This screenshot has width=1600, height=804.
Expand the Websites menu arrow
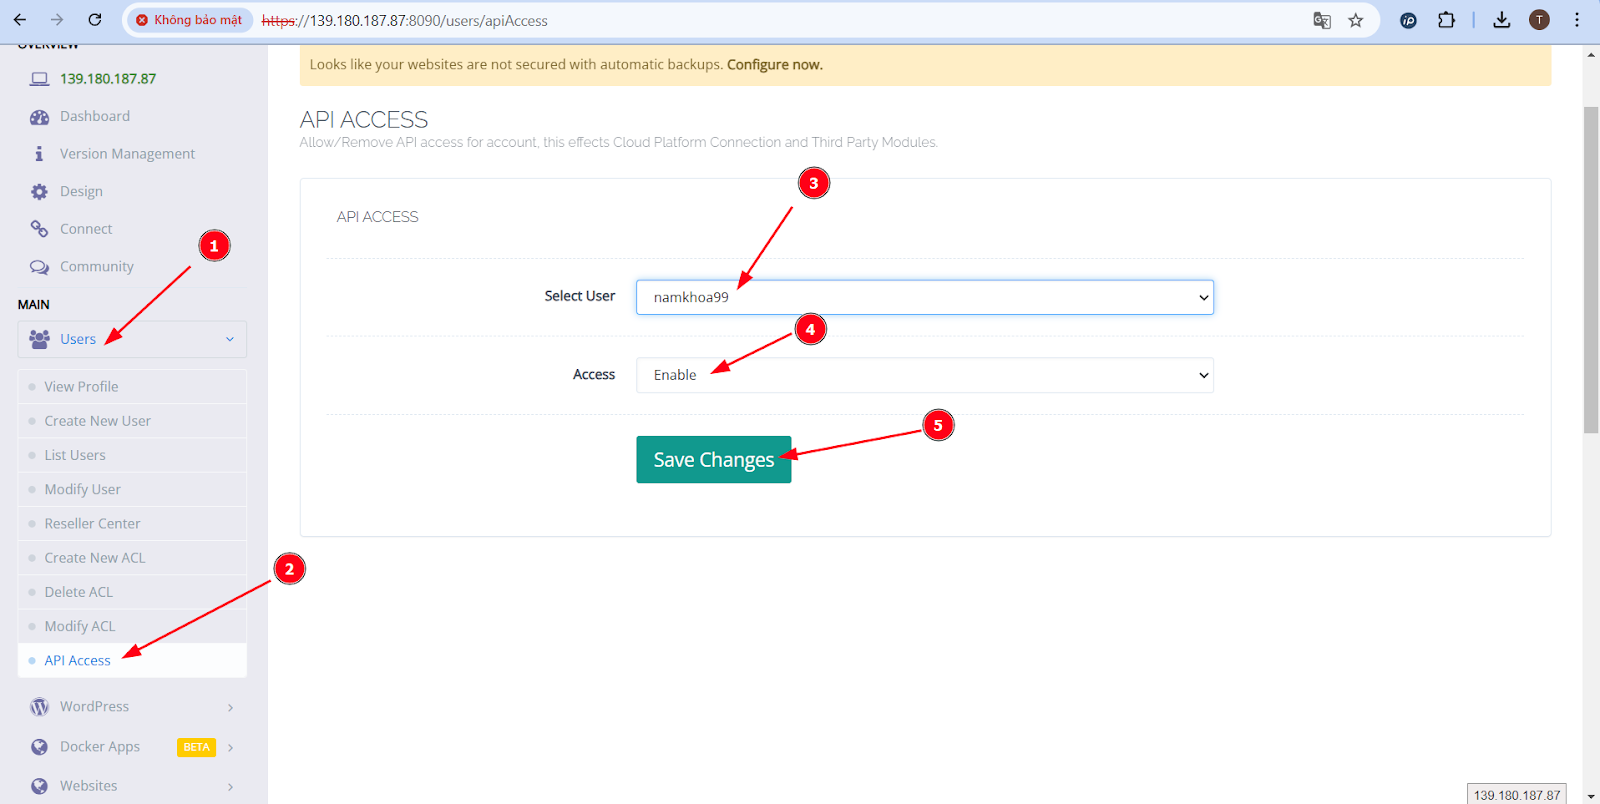230,786
